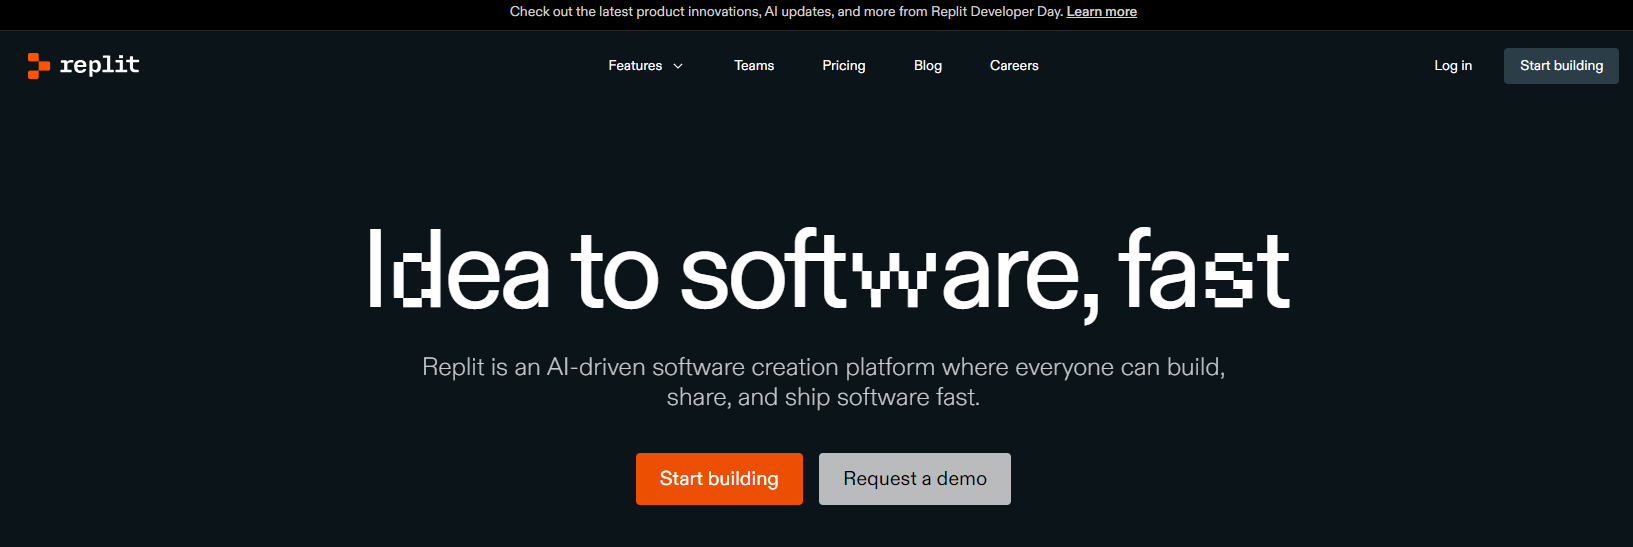Visit the Blog from the navigation bar
Viewport: 1633px width, 547px height.
click(x=927, y=66)
